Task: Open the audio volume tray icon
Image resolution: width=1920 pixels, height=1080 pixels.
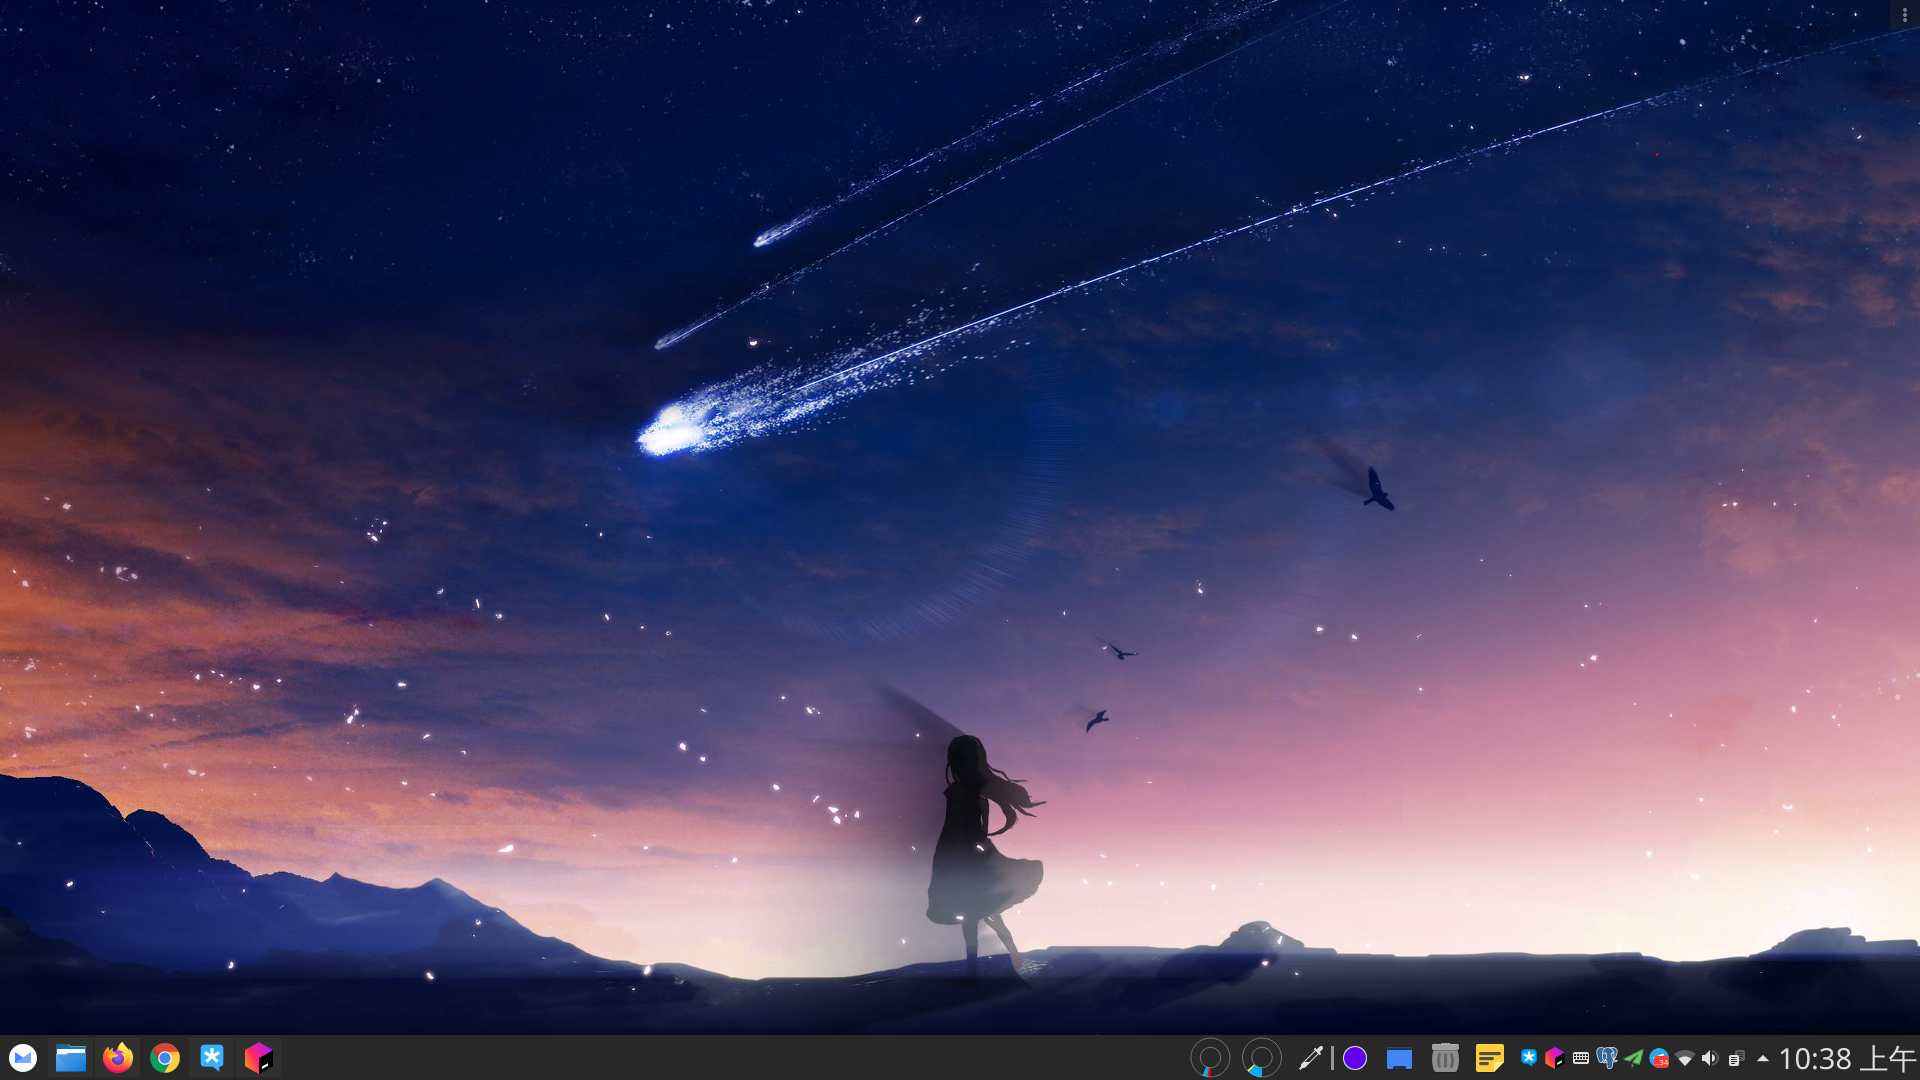Action: [1710, 1058]
